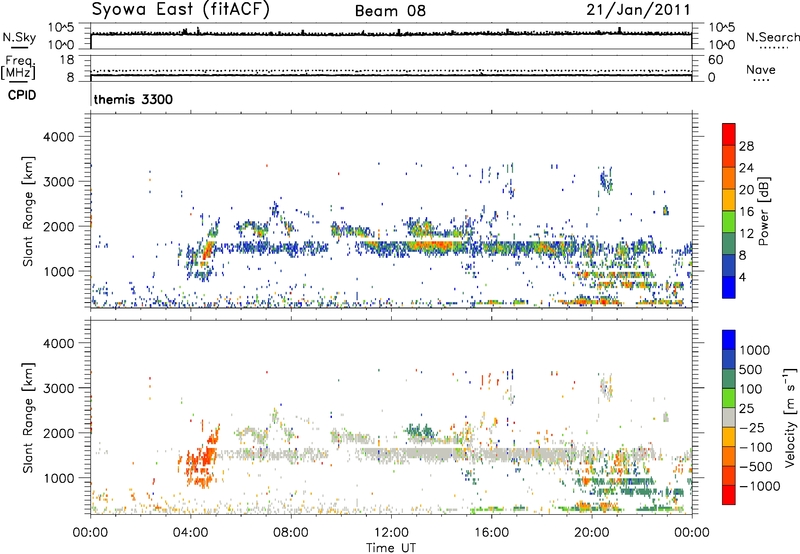Pick the teal velocity swatch between 100 and 500
Screen dimensions: 800x554
pyautogui.click(x=729, y=379)
